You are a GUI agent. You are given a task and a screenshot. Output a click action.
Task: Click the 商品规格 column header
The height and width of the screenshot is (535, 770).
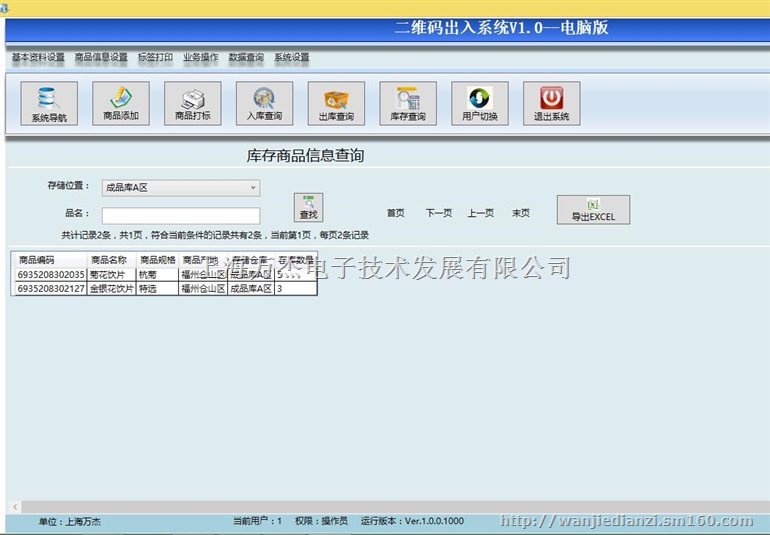(x=157, y=260)
